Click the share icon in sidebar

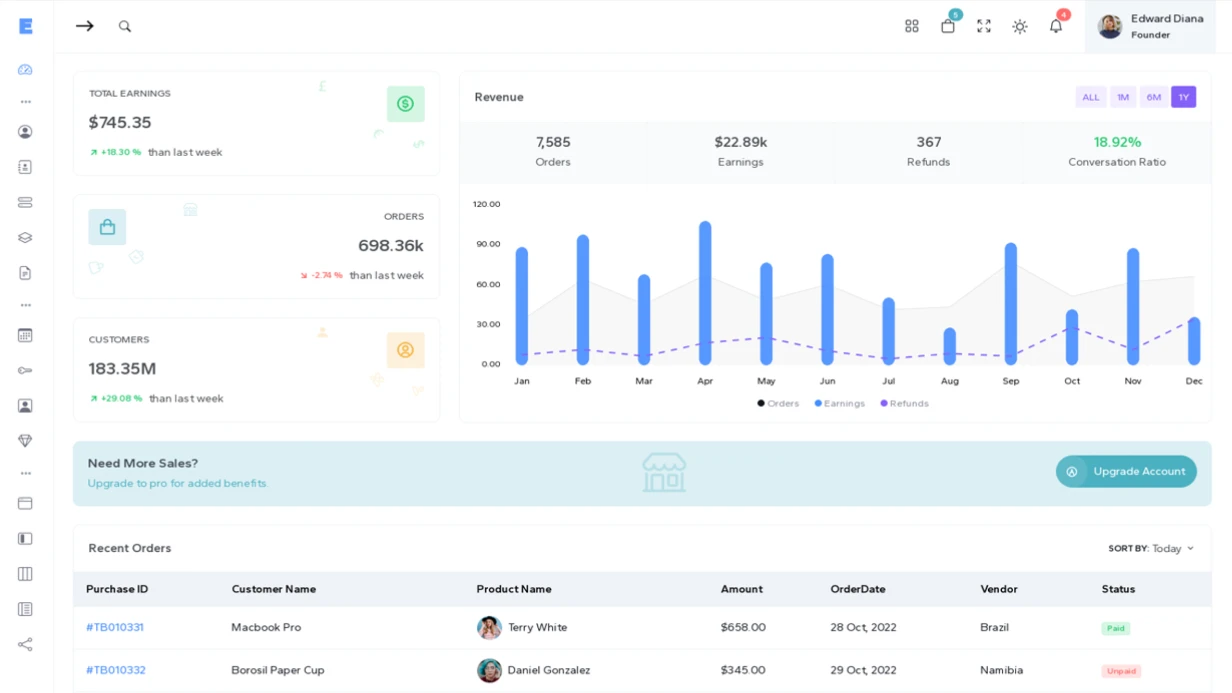click(x=25, y=645)
